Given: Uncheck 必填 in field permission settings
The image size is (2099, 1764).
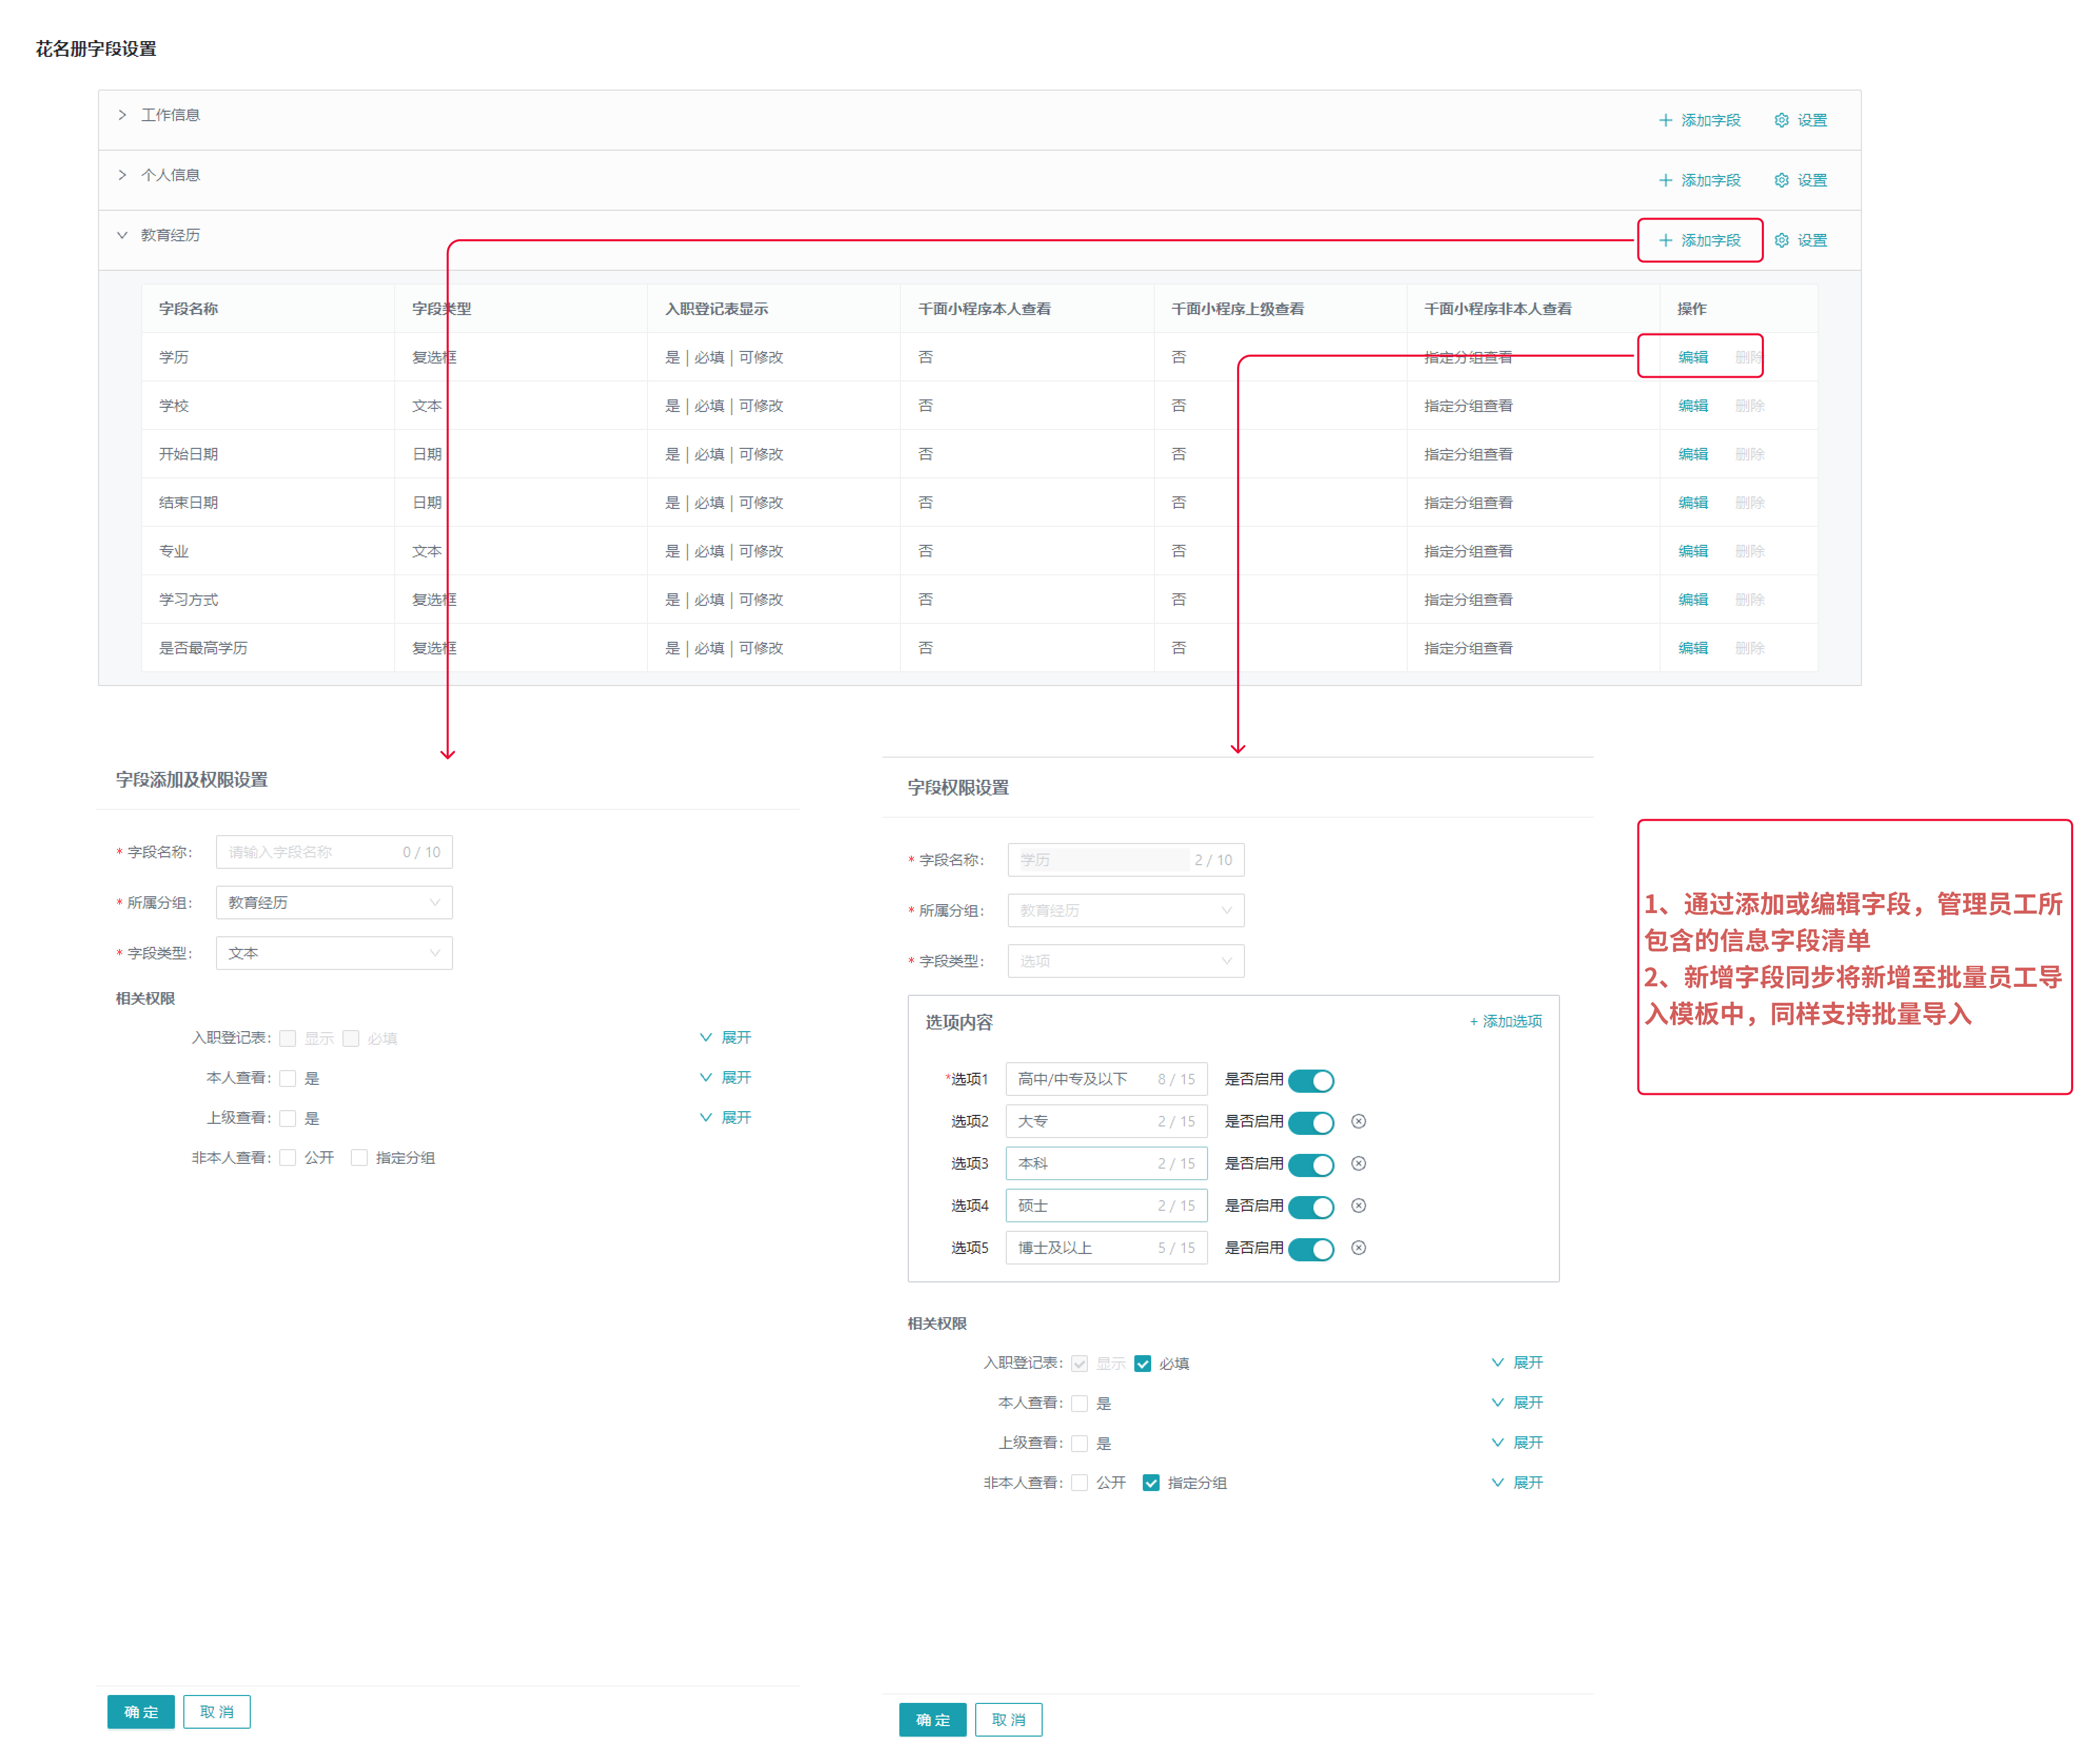Looking at the screenshot, I should pos(1142,1363).
